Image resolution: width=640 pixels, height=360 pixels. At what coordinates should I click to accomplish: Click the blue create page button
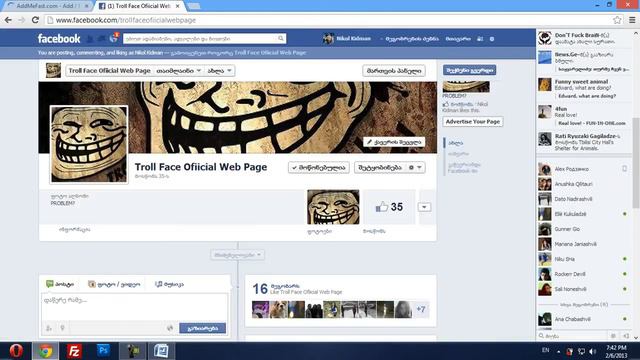click(x=469, y=70)
